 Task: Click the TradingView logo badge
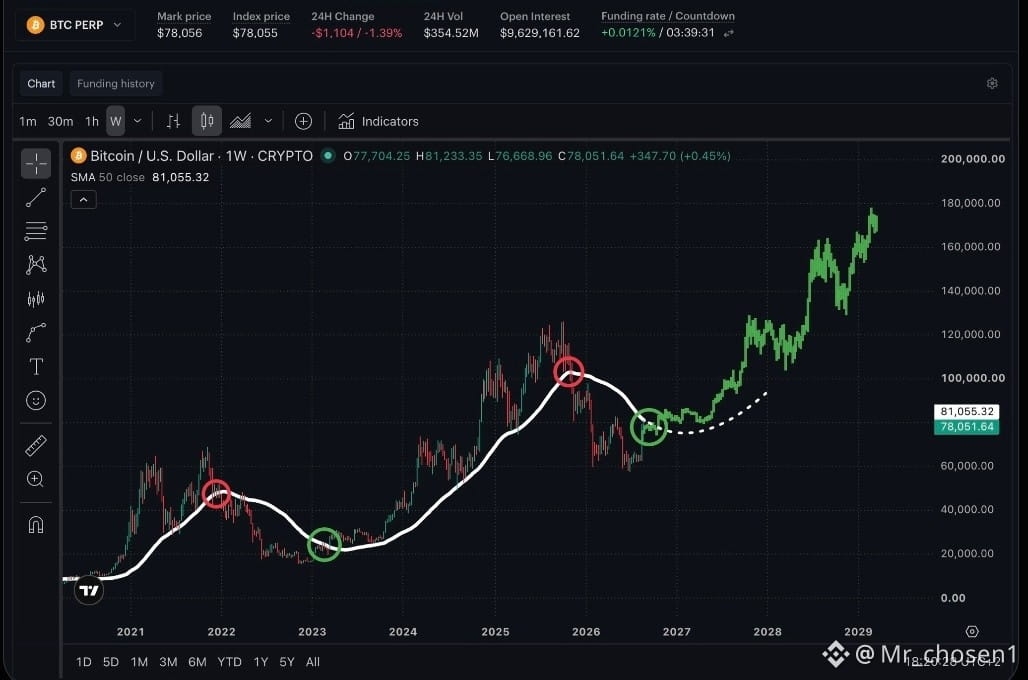coord(89,590)
